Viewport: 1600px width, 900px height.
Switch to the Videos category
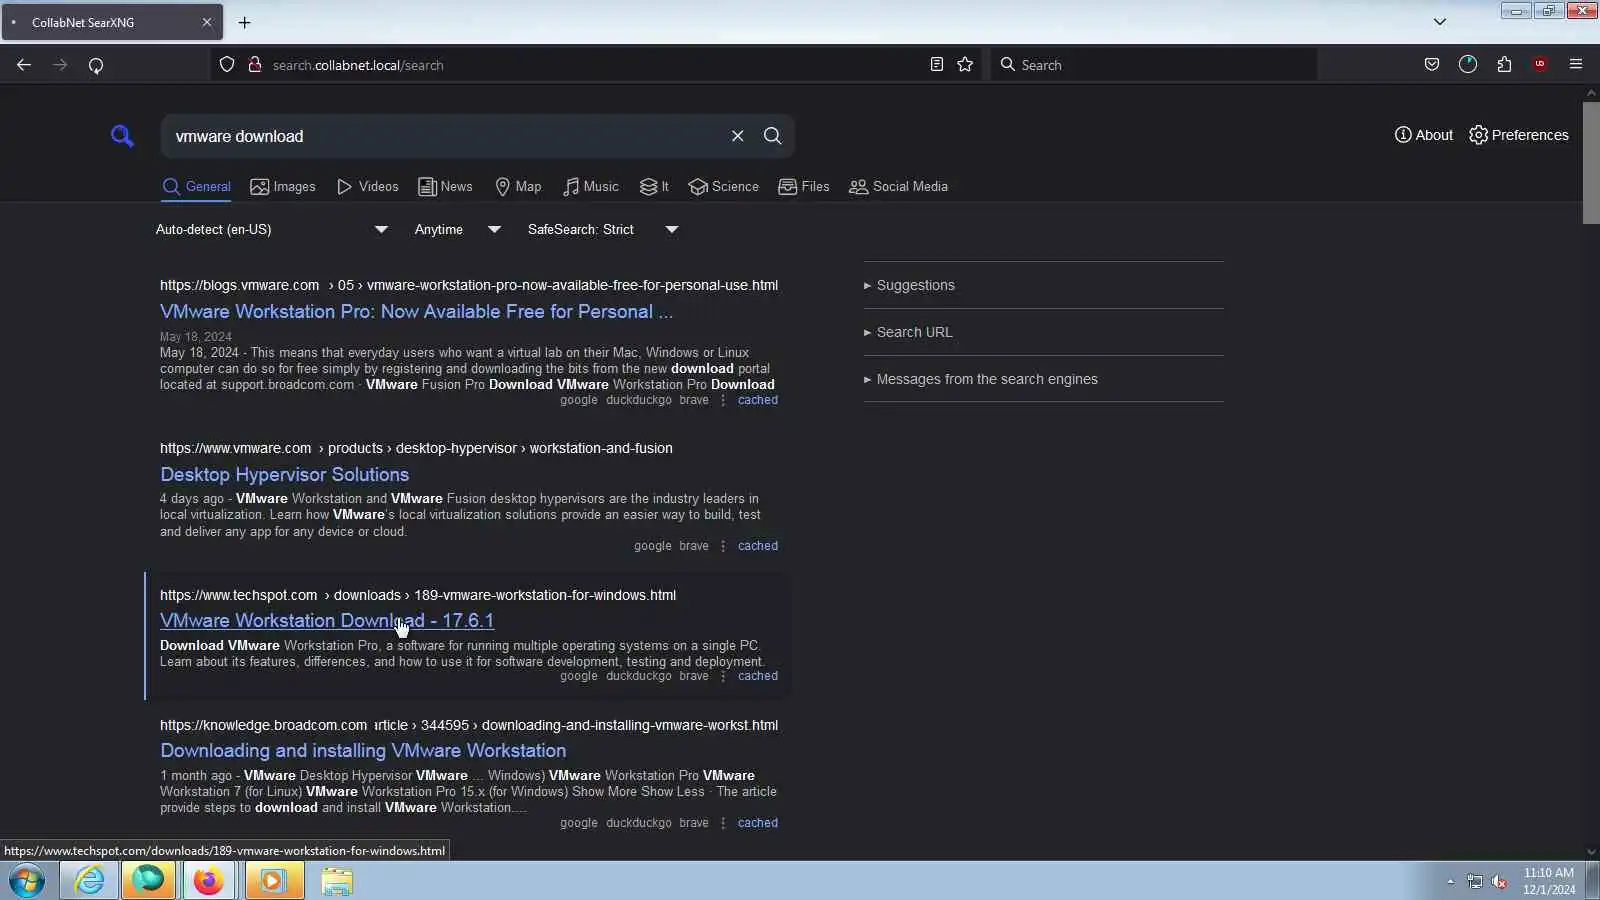[x=368, y=187]
